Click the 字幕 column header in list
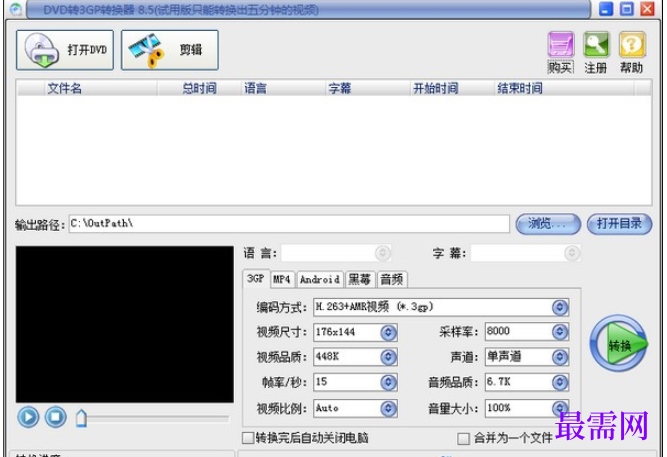This screenshot has width=667, height=457. (368, 89)
